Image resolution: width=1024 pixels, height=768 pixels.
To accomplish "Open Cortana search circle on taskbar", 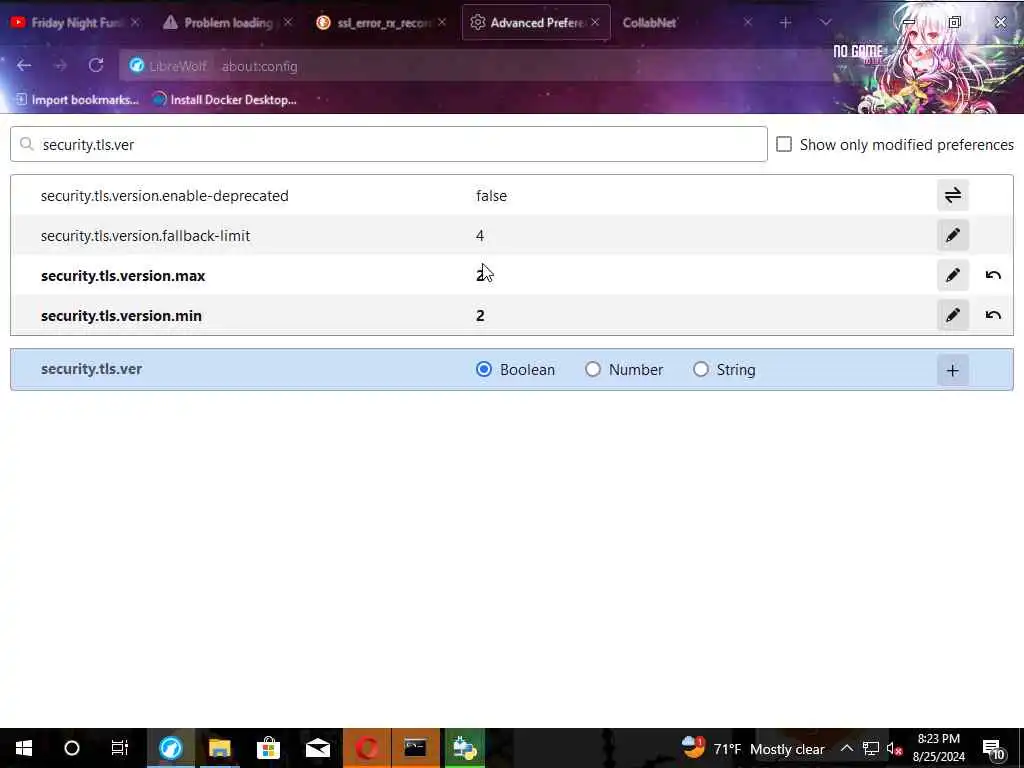I will click(x=72, y=748).
